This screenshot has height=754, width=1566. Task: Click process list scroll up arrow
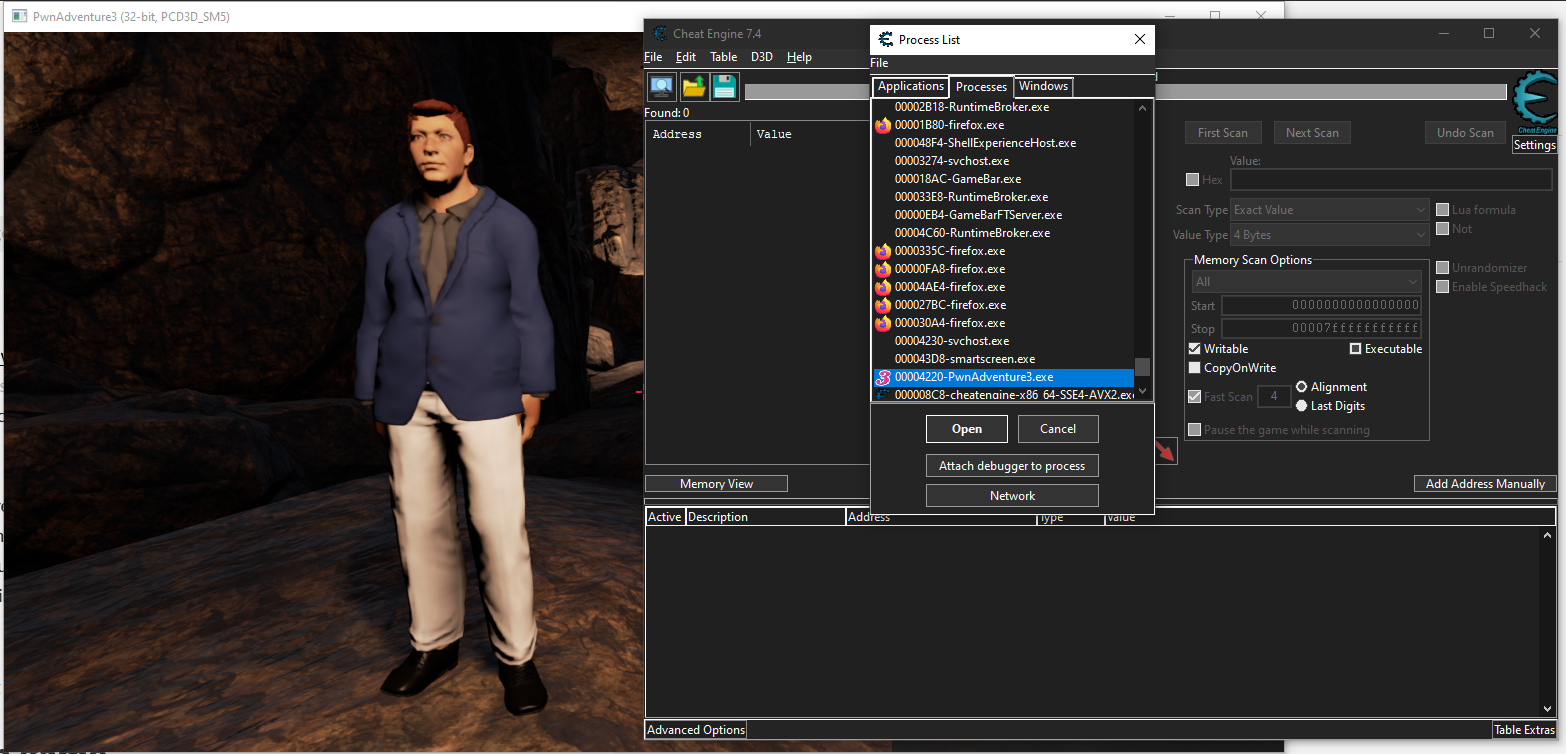(x=1142, y=107)
